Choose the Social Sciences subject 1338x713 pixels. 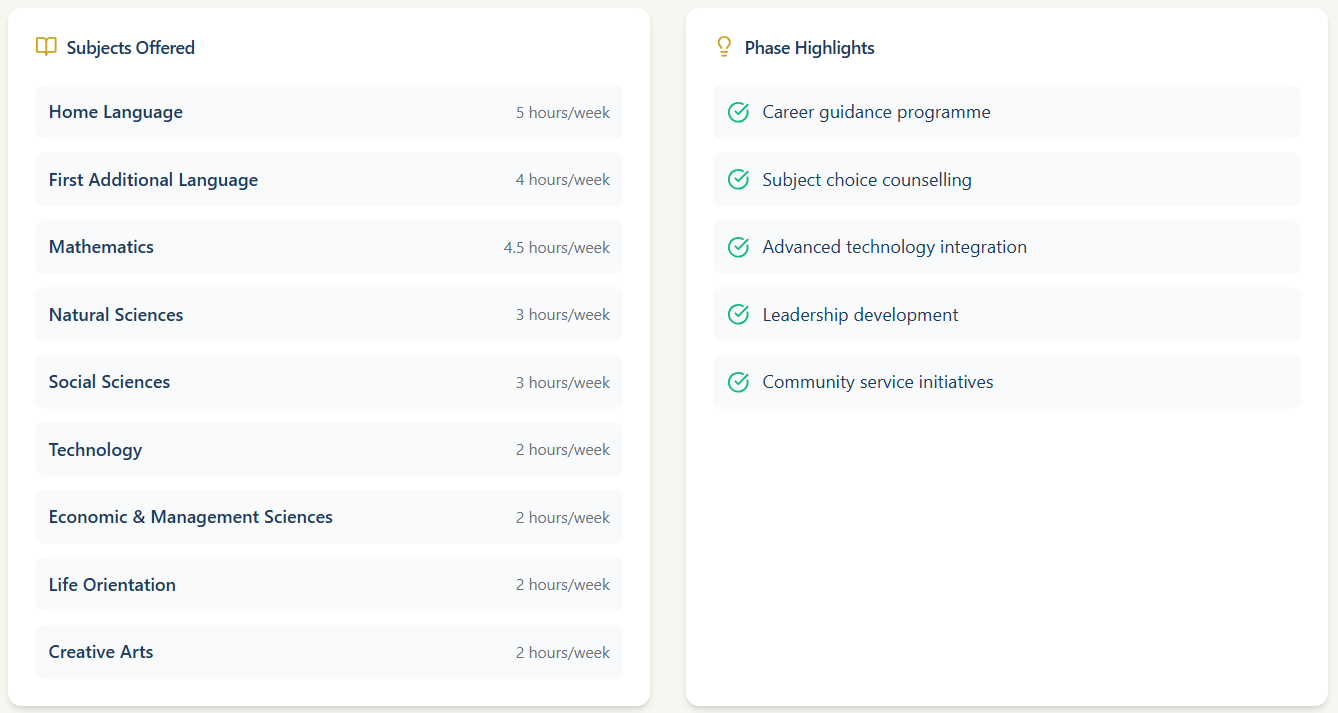pyautogui.click(x=109, y=382)
